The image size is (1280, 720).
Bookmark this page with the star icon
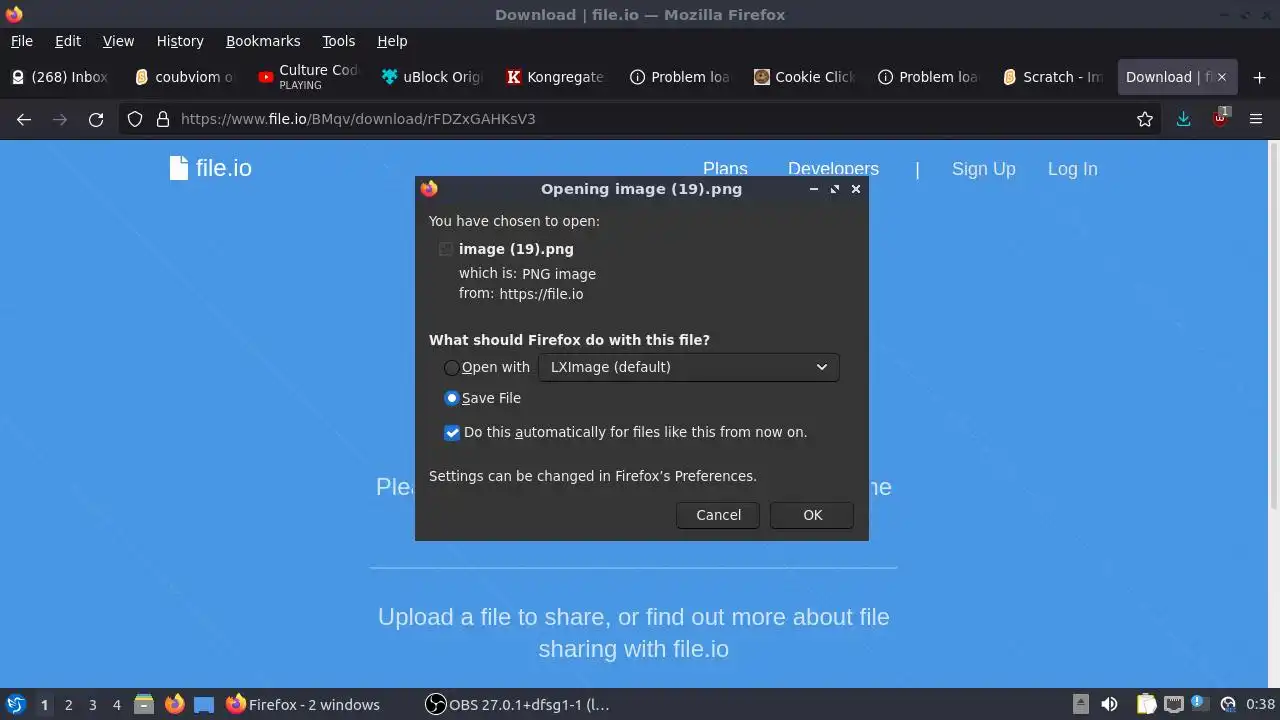1145,119
